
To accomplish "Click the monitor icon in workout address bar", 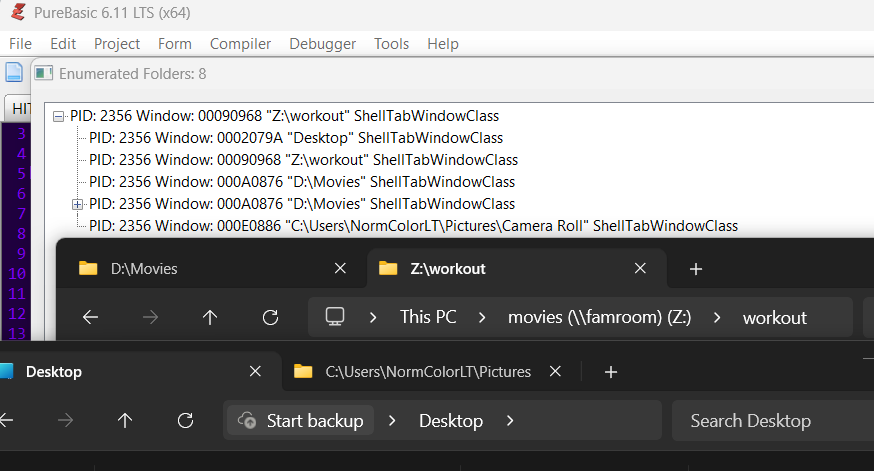I will (x=335, y=317).
